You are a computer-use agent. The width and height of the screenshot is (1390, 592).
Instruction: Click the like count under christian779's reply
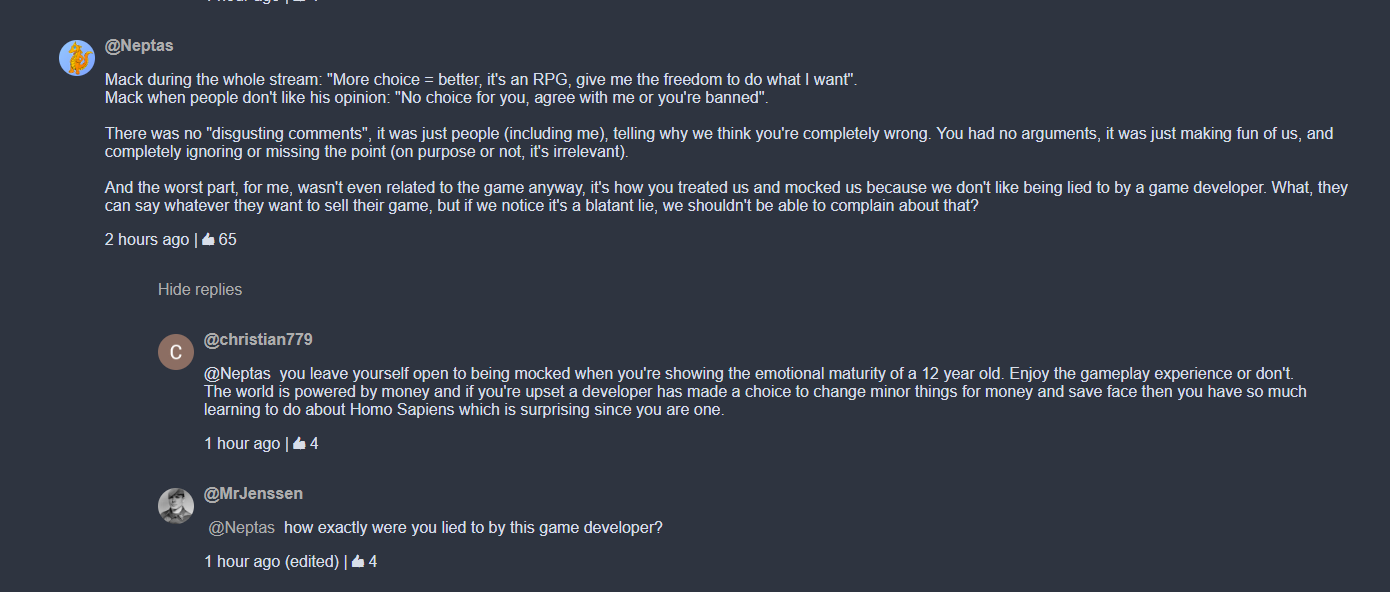[x=314, y=443]
